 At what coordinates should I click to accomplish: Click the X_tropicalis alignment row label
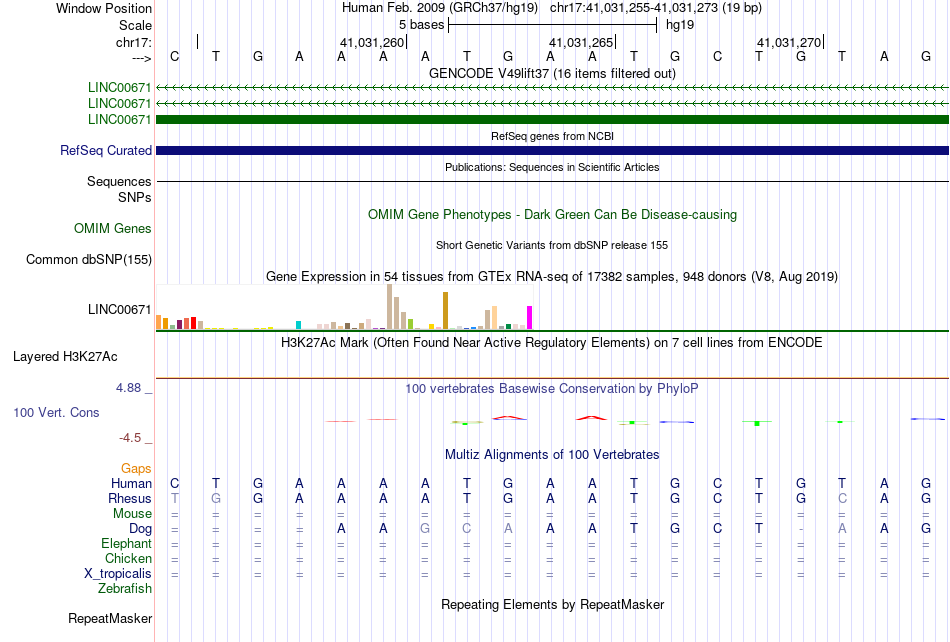[x=118, y=574]
